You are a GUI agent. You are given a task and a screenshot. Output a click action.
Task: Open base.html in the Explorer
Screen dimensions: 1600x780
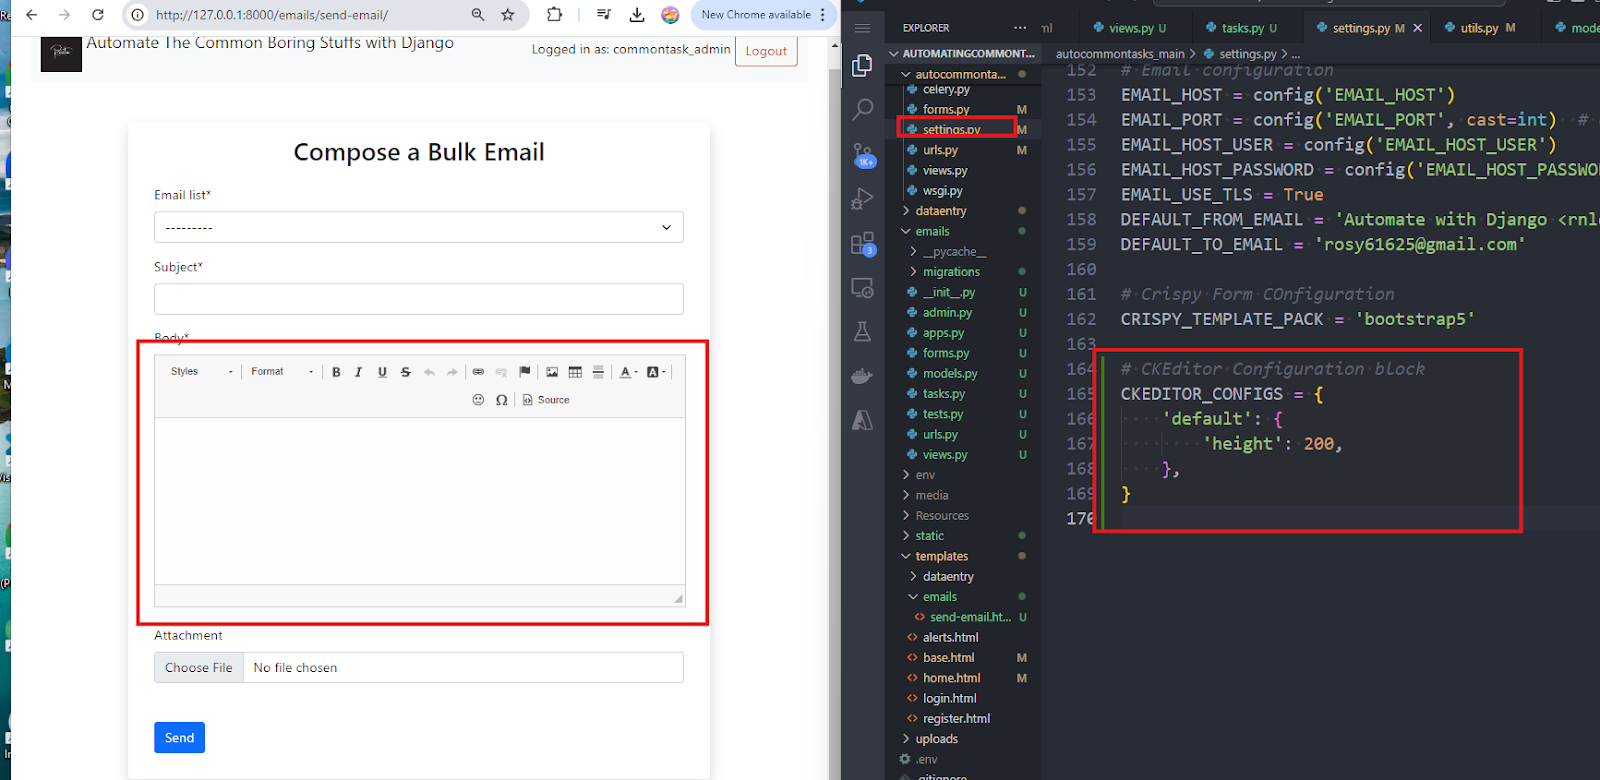948,658
